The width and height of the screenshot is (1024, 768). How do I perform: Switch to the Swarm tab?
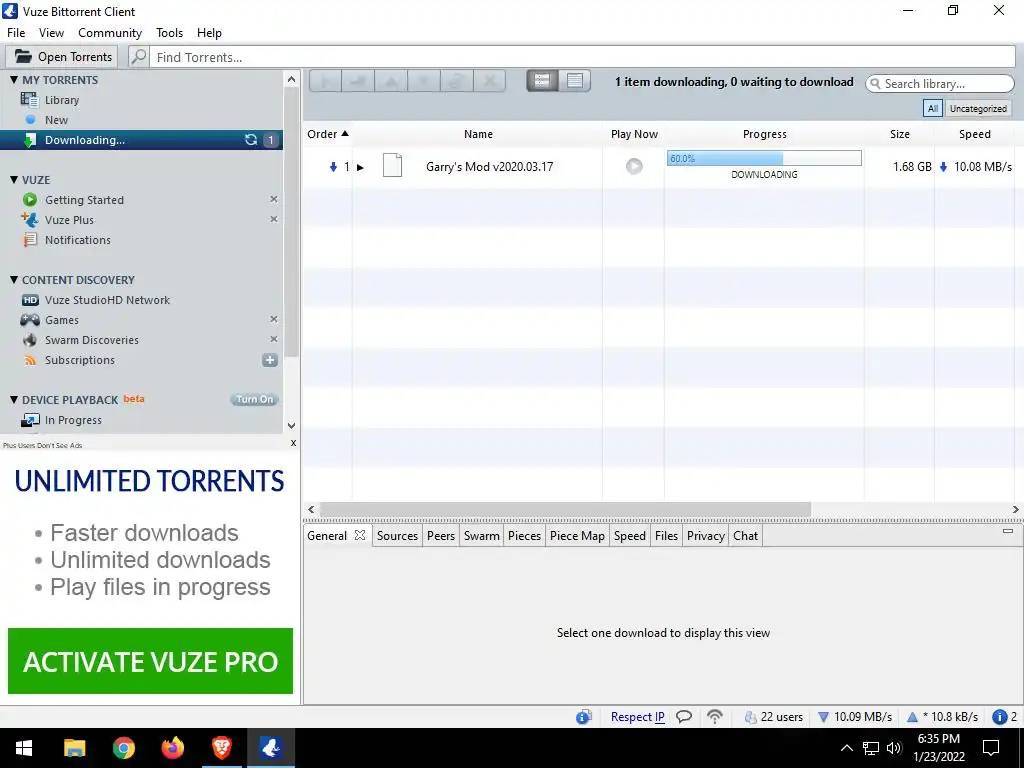(481, 536)
